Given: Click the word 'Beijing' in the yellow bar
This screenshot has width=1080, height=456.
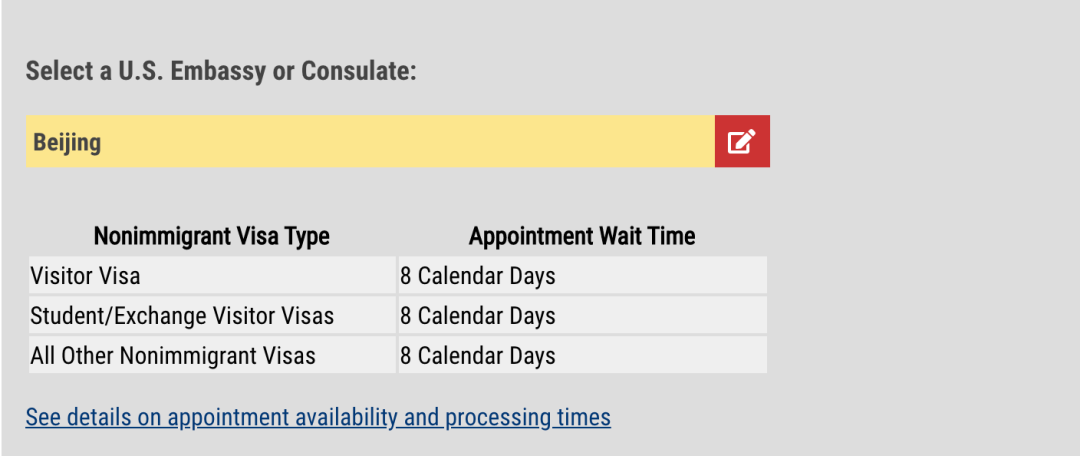Looking at the screenshot, I should click(67, 142).
